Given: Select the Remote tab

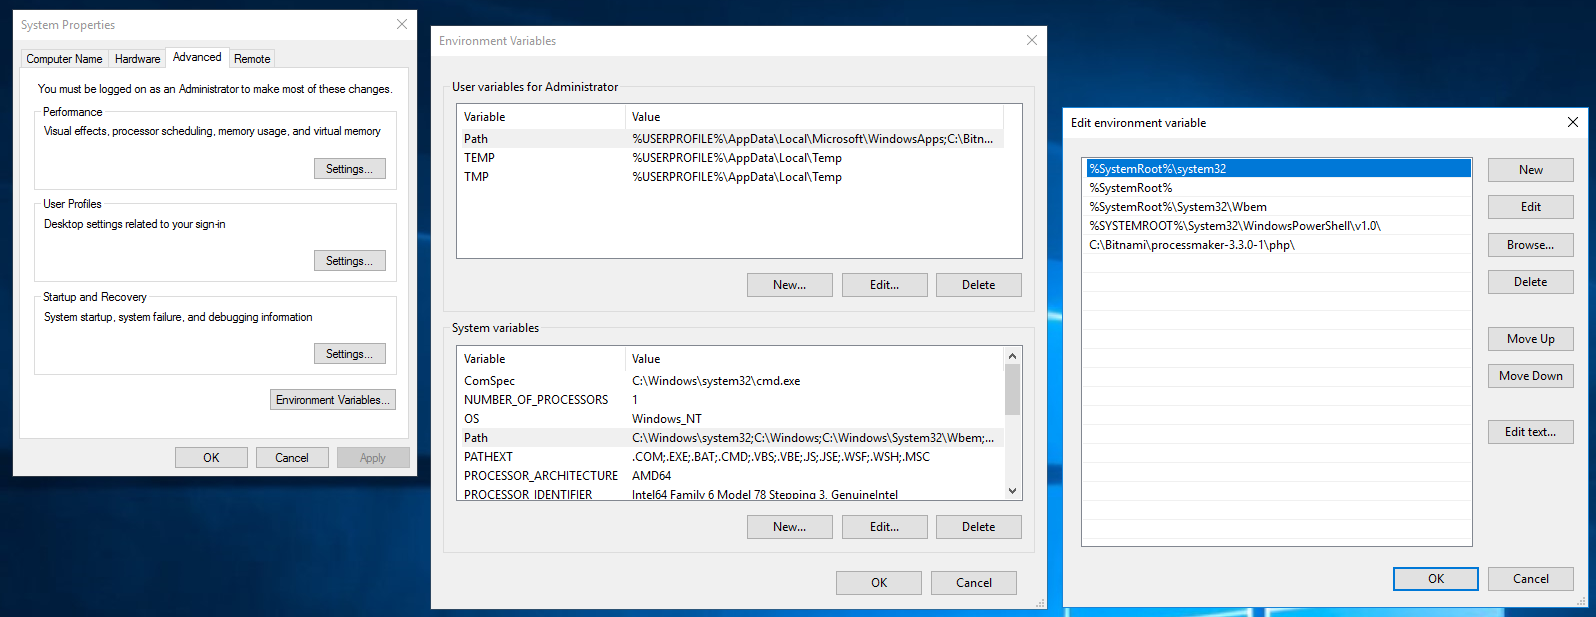Looking at the screenshot, I should point(252,59).
